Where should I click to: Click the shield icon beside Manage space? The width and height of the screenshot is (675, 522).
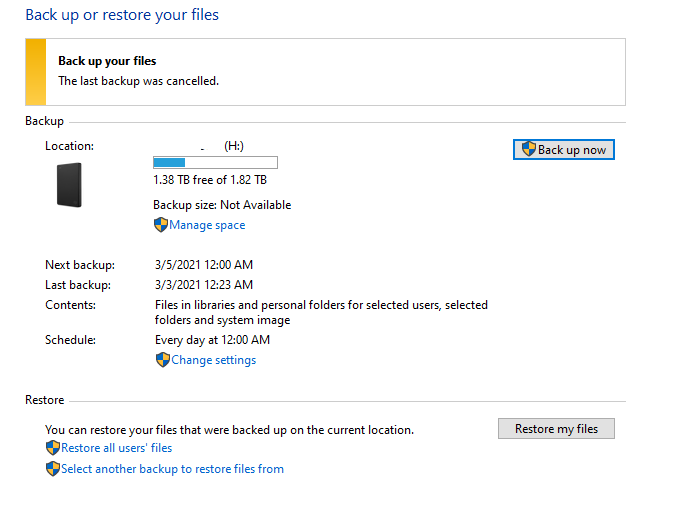tap(160, 225)
